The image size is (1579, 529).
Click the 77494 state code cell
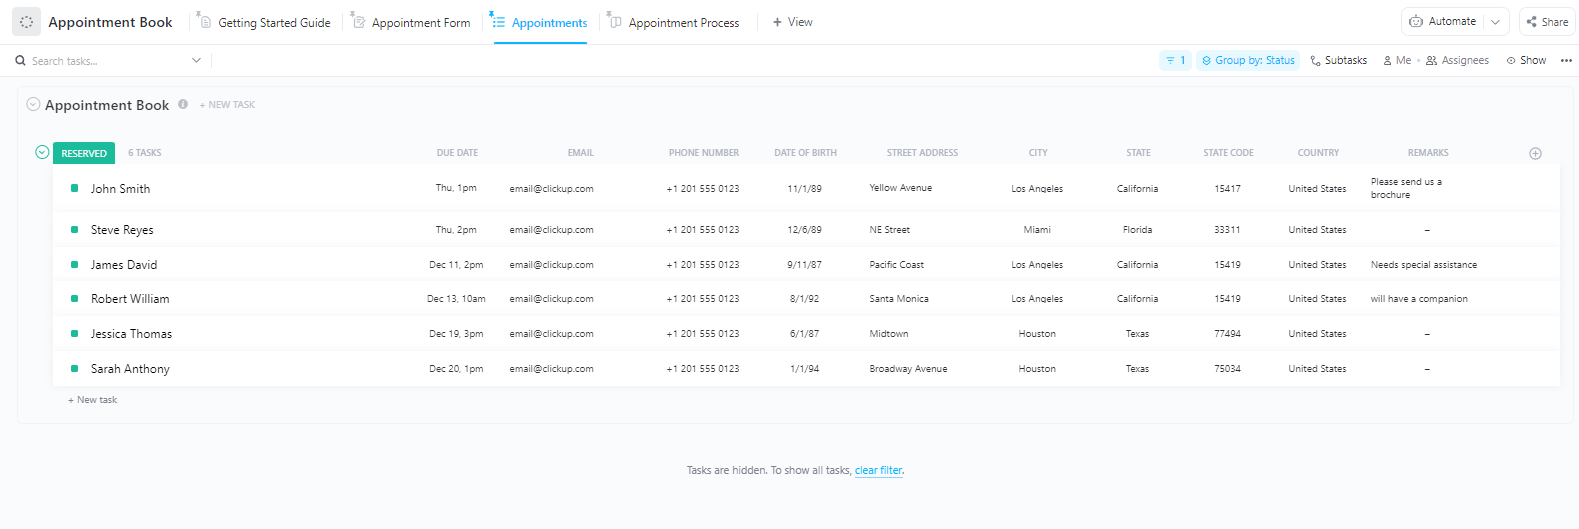pyautogui.click(x=1227, y=334)
